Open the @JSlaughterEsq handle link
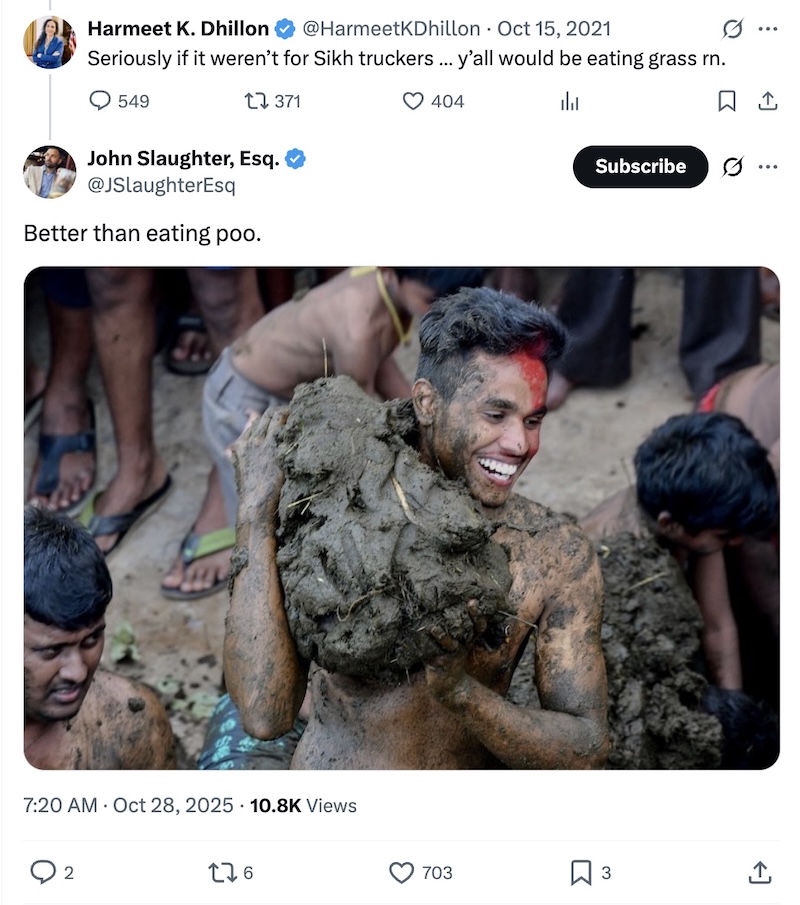Image resolution: width=800 pixels, height=905 pixels. (x=162, y=185)
